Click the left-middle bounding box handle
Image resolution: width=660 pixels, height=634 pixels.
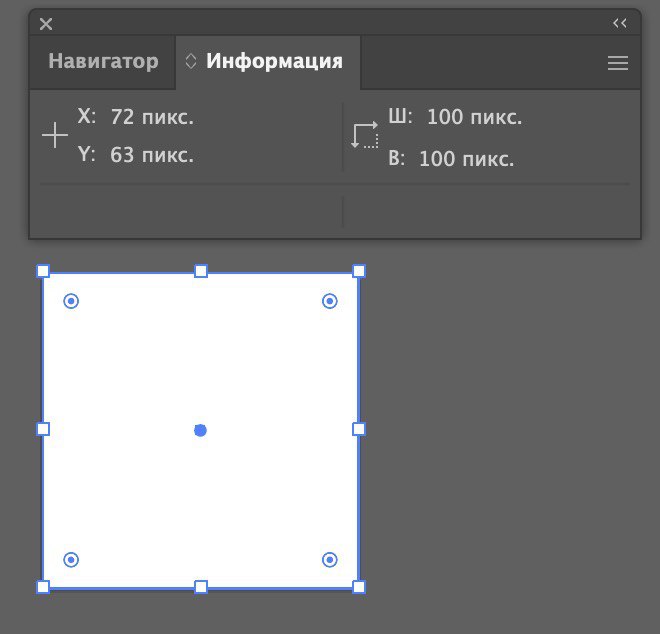[43, 429]
